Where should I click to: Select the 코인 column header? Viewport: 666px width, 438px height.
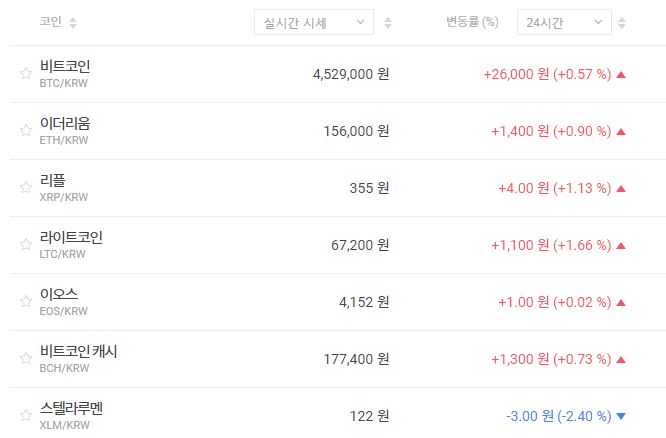(50, 22)
